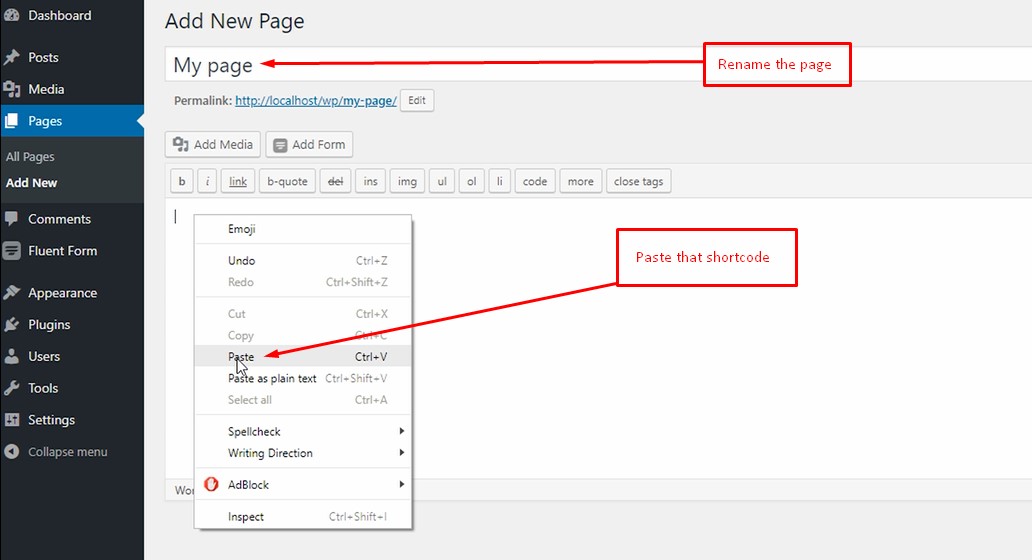Click the Posts pushpin icon
Image resolution: width=1032 pixels, height=560 pixels.
point(11,57)
